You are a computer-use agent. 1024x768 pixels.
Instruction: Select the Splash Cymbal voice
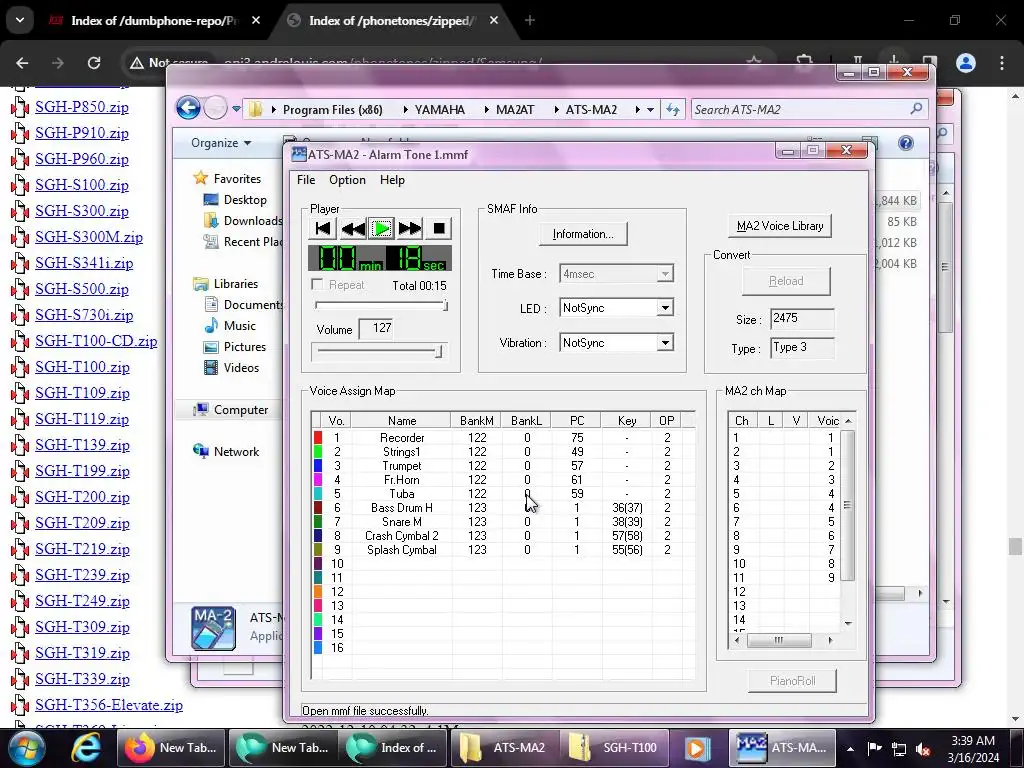(402, 550)
